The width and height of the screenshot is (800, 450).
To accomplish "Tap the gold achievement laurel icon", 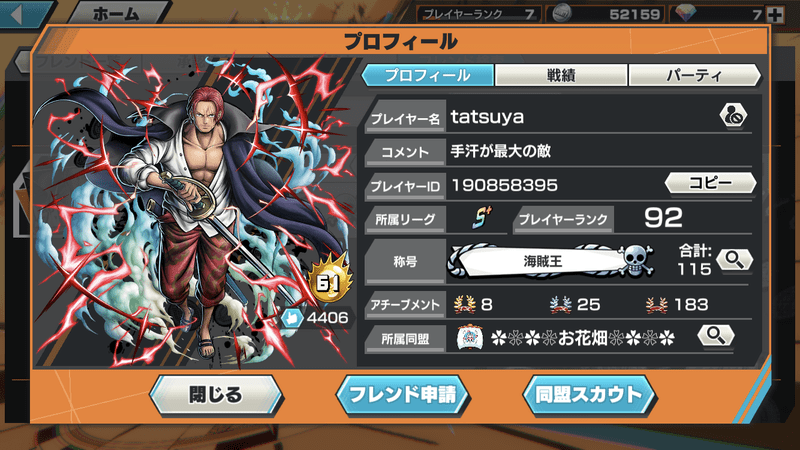I will pos(464,305).
